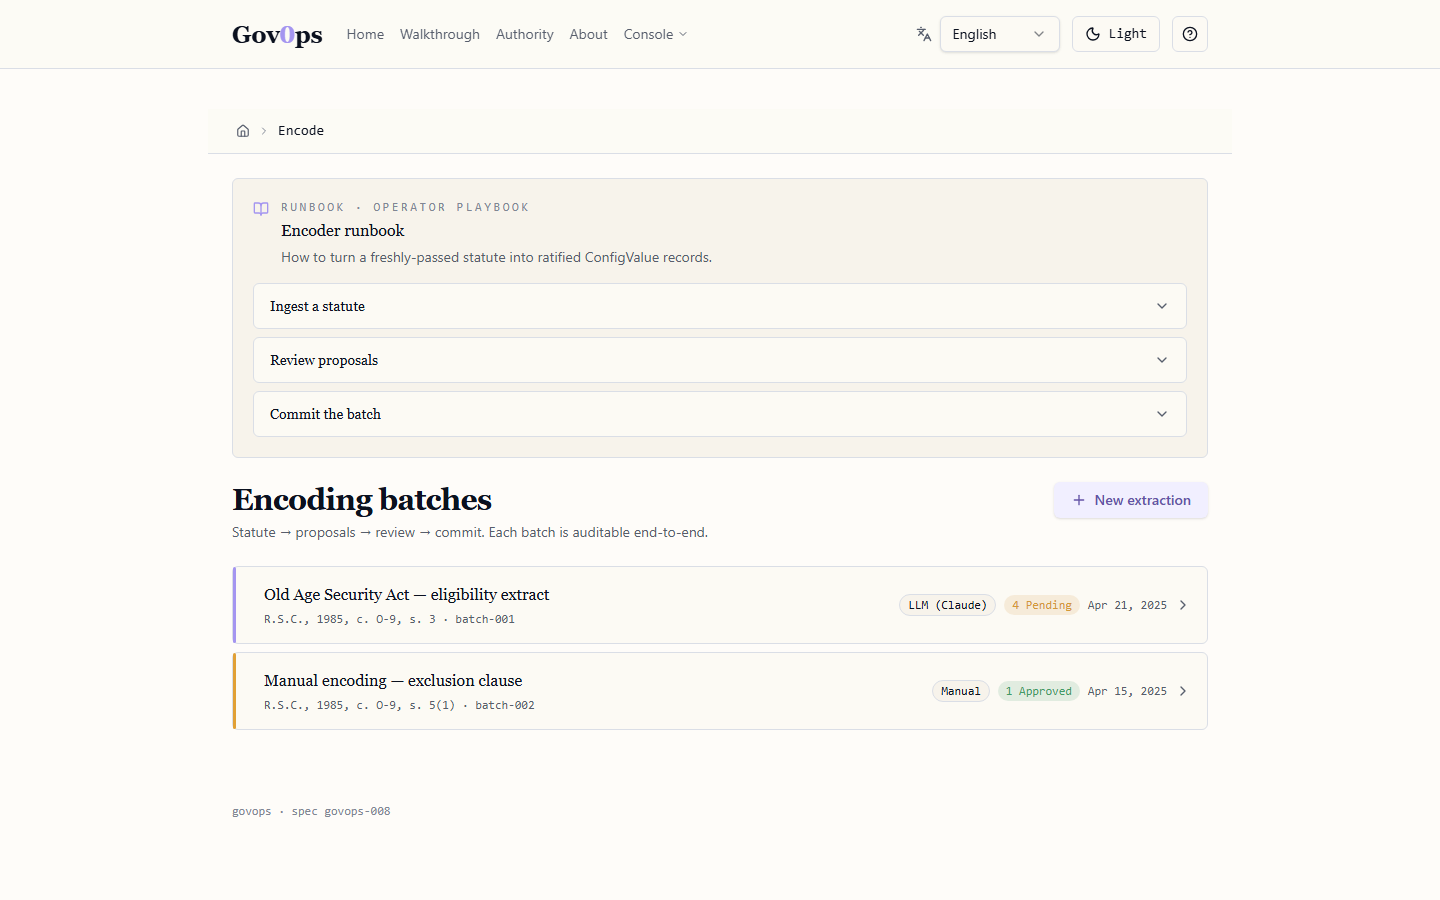The width and height of the screenshot is (1440, 900).
Task: Open the English language dropdown
Action: 1000,34
